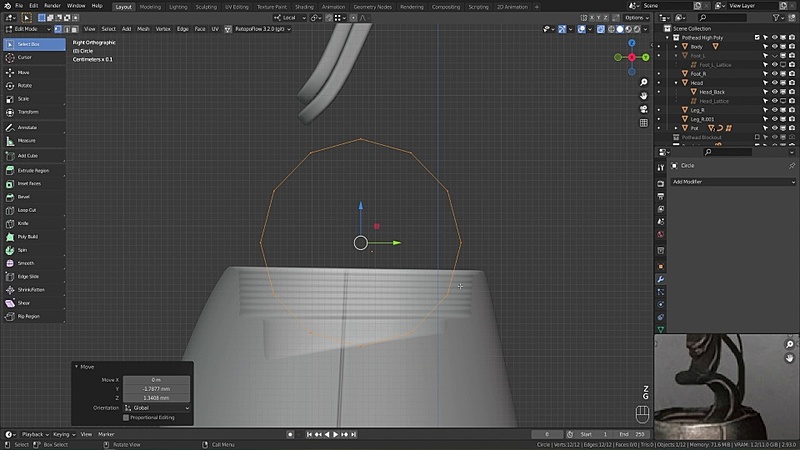Image resolution: width=800 pixels, height=450 pixels.
Task: Pick the Scale tool
Action: click(x=34, y=99)
